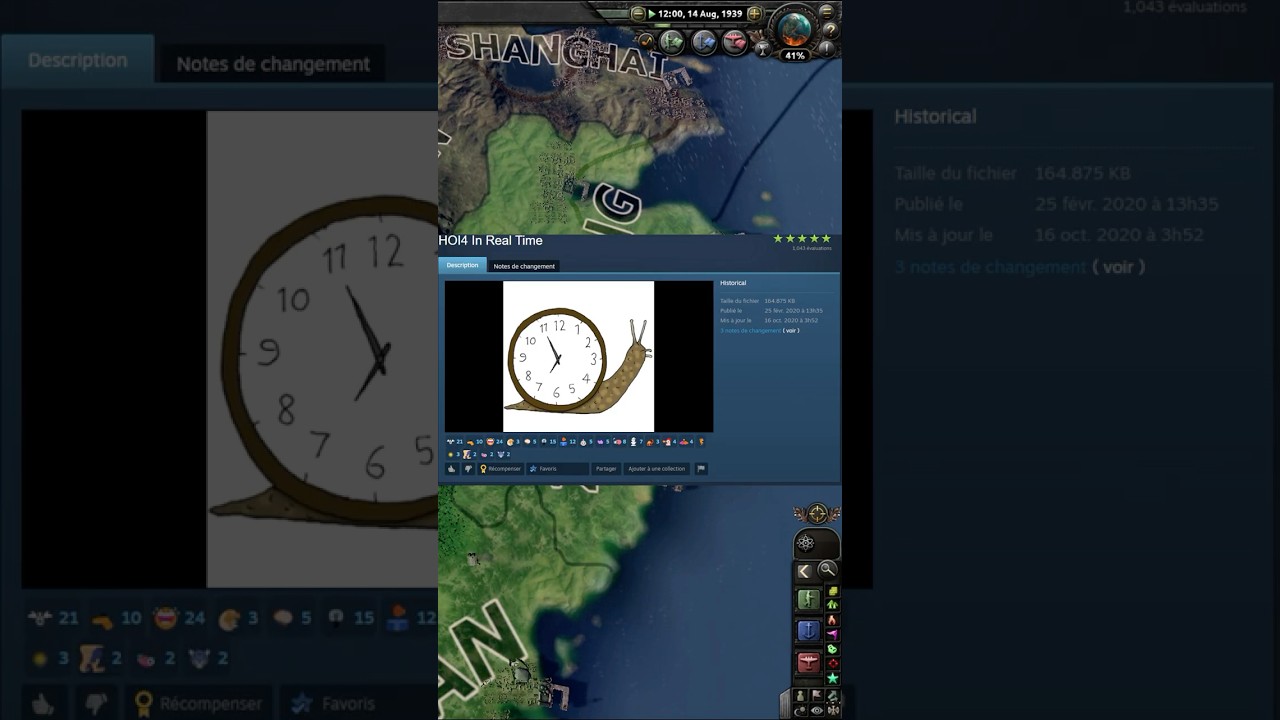Toggle the eye visibility icon
1280x720 pixels.
(x=817, y=711)
